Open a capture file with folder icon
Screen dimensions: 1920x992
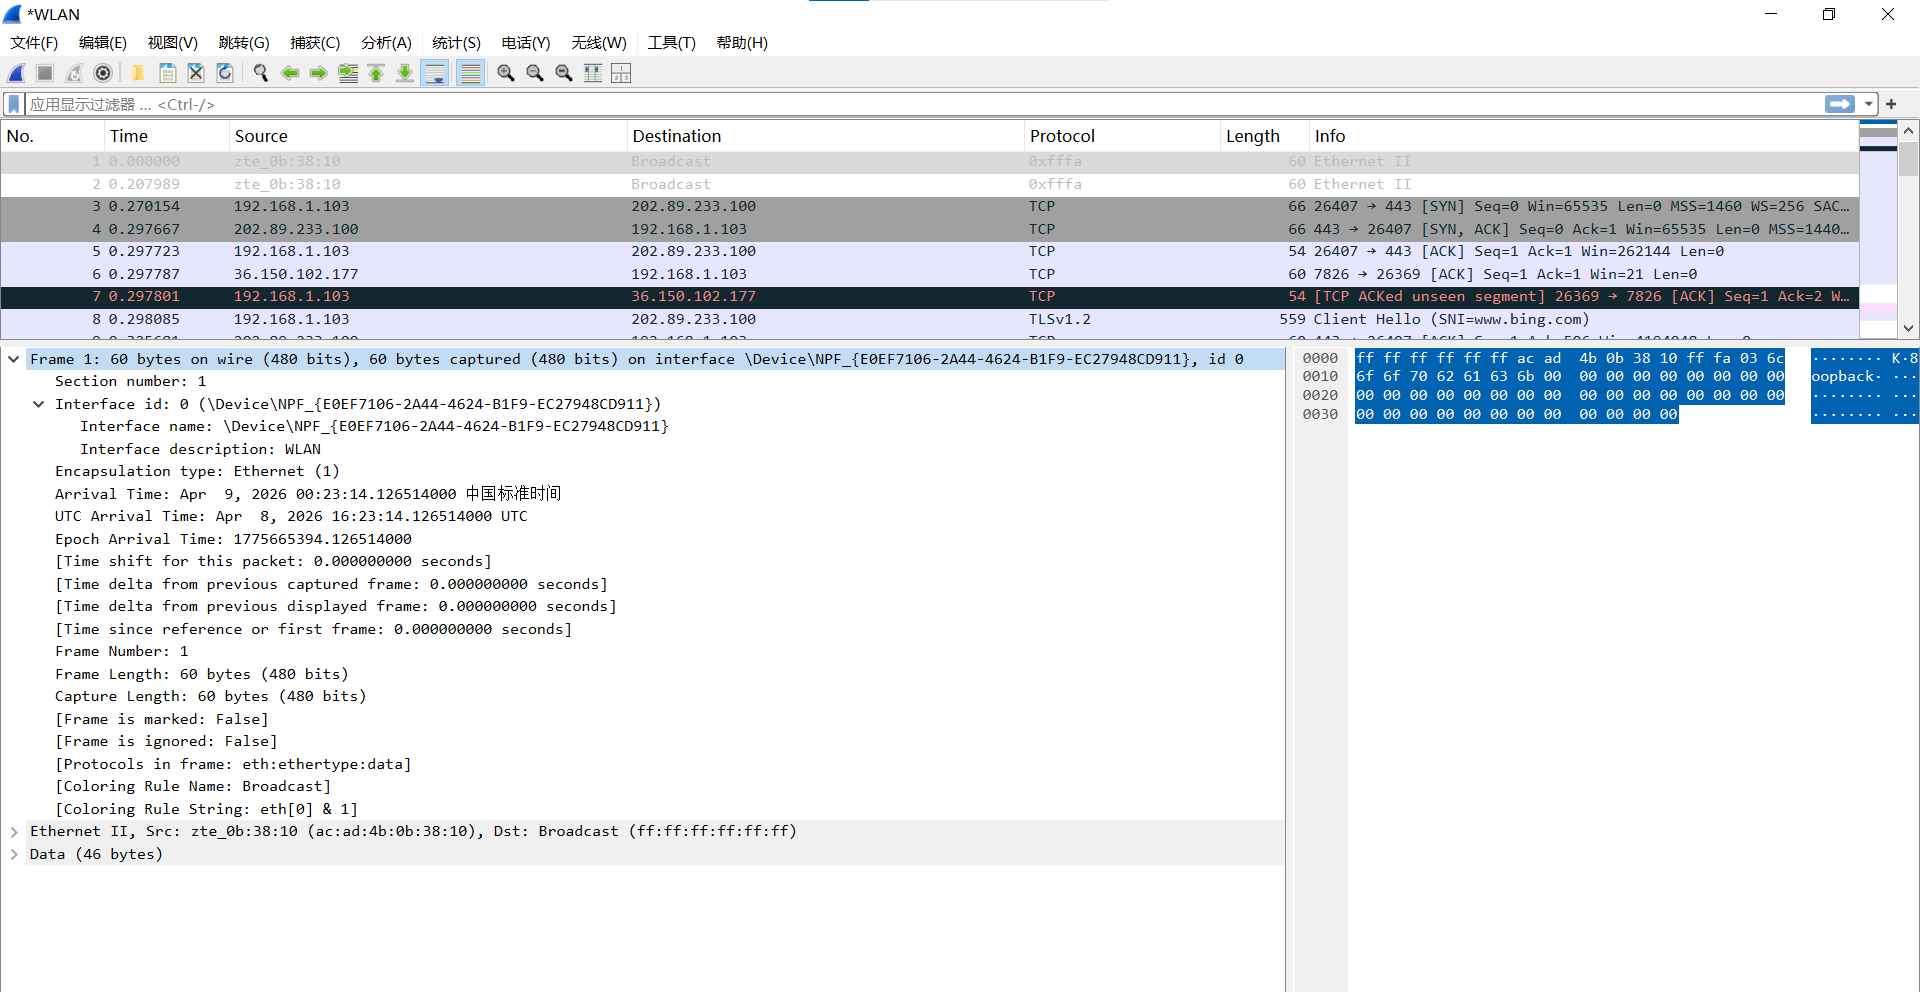138,73
